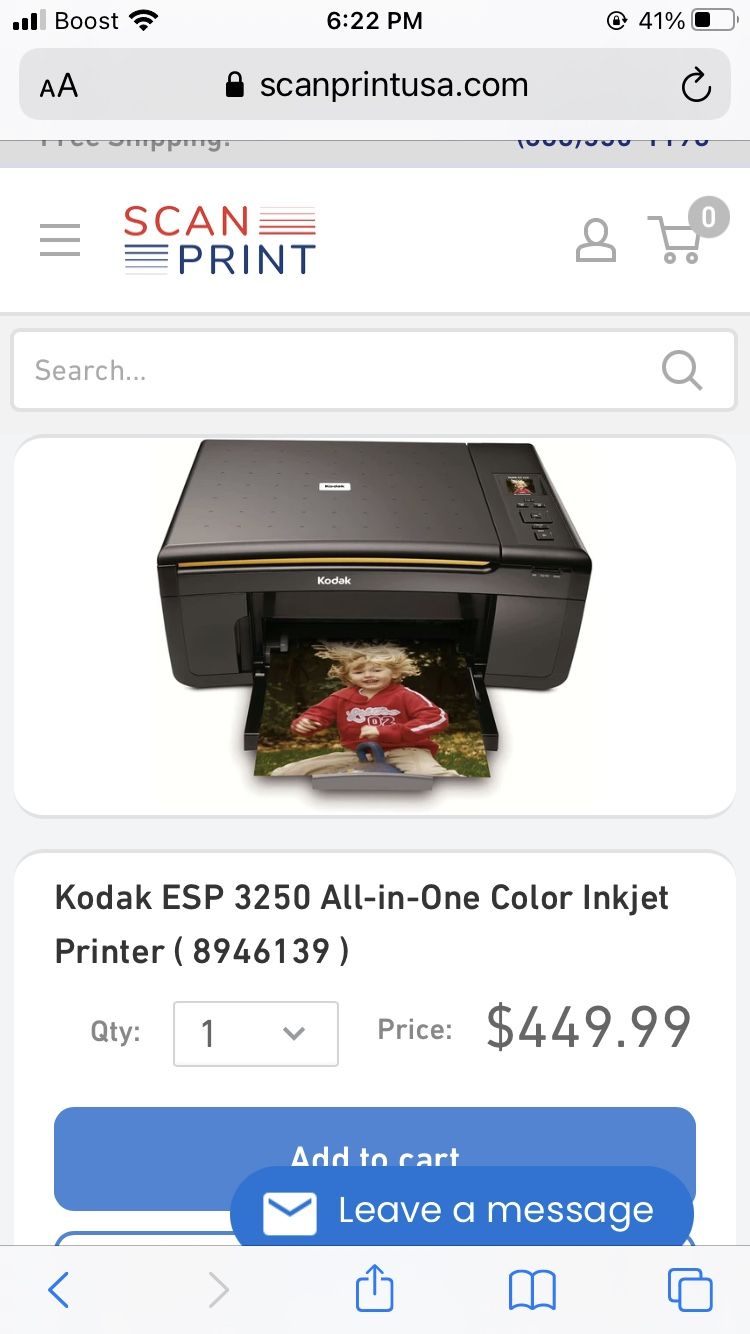Focus the Search field
750x1334 pixels.
tap(375, 370)
